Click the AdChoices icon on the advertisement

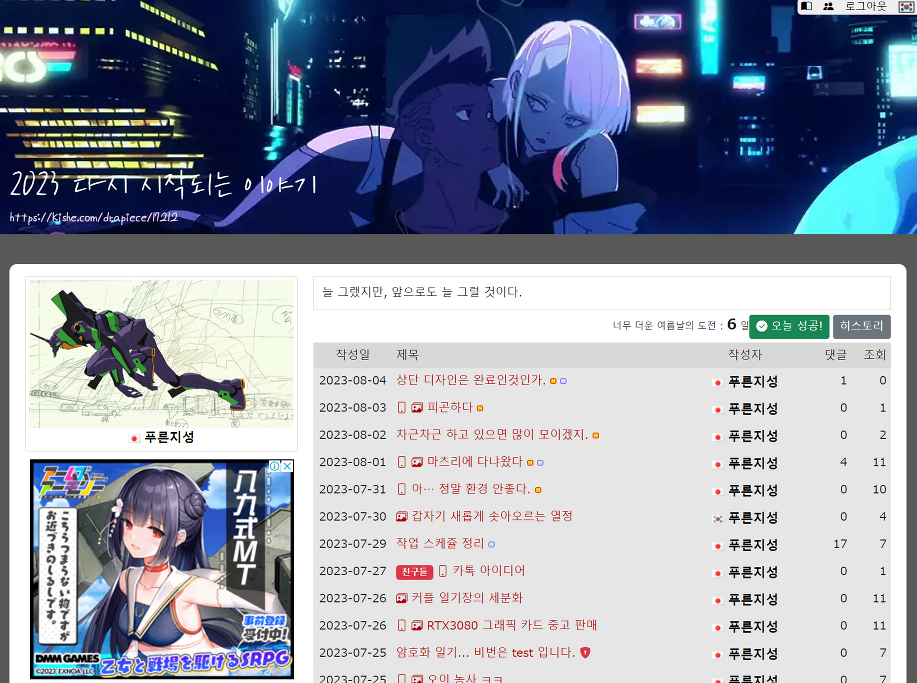pos(286,466)
